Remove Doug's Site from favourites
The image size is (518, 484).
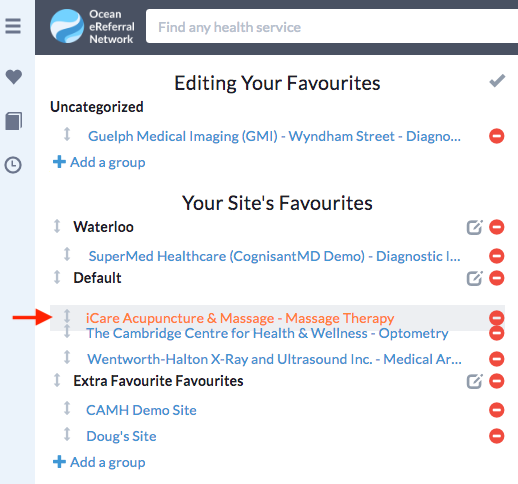496,436
